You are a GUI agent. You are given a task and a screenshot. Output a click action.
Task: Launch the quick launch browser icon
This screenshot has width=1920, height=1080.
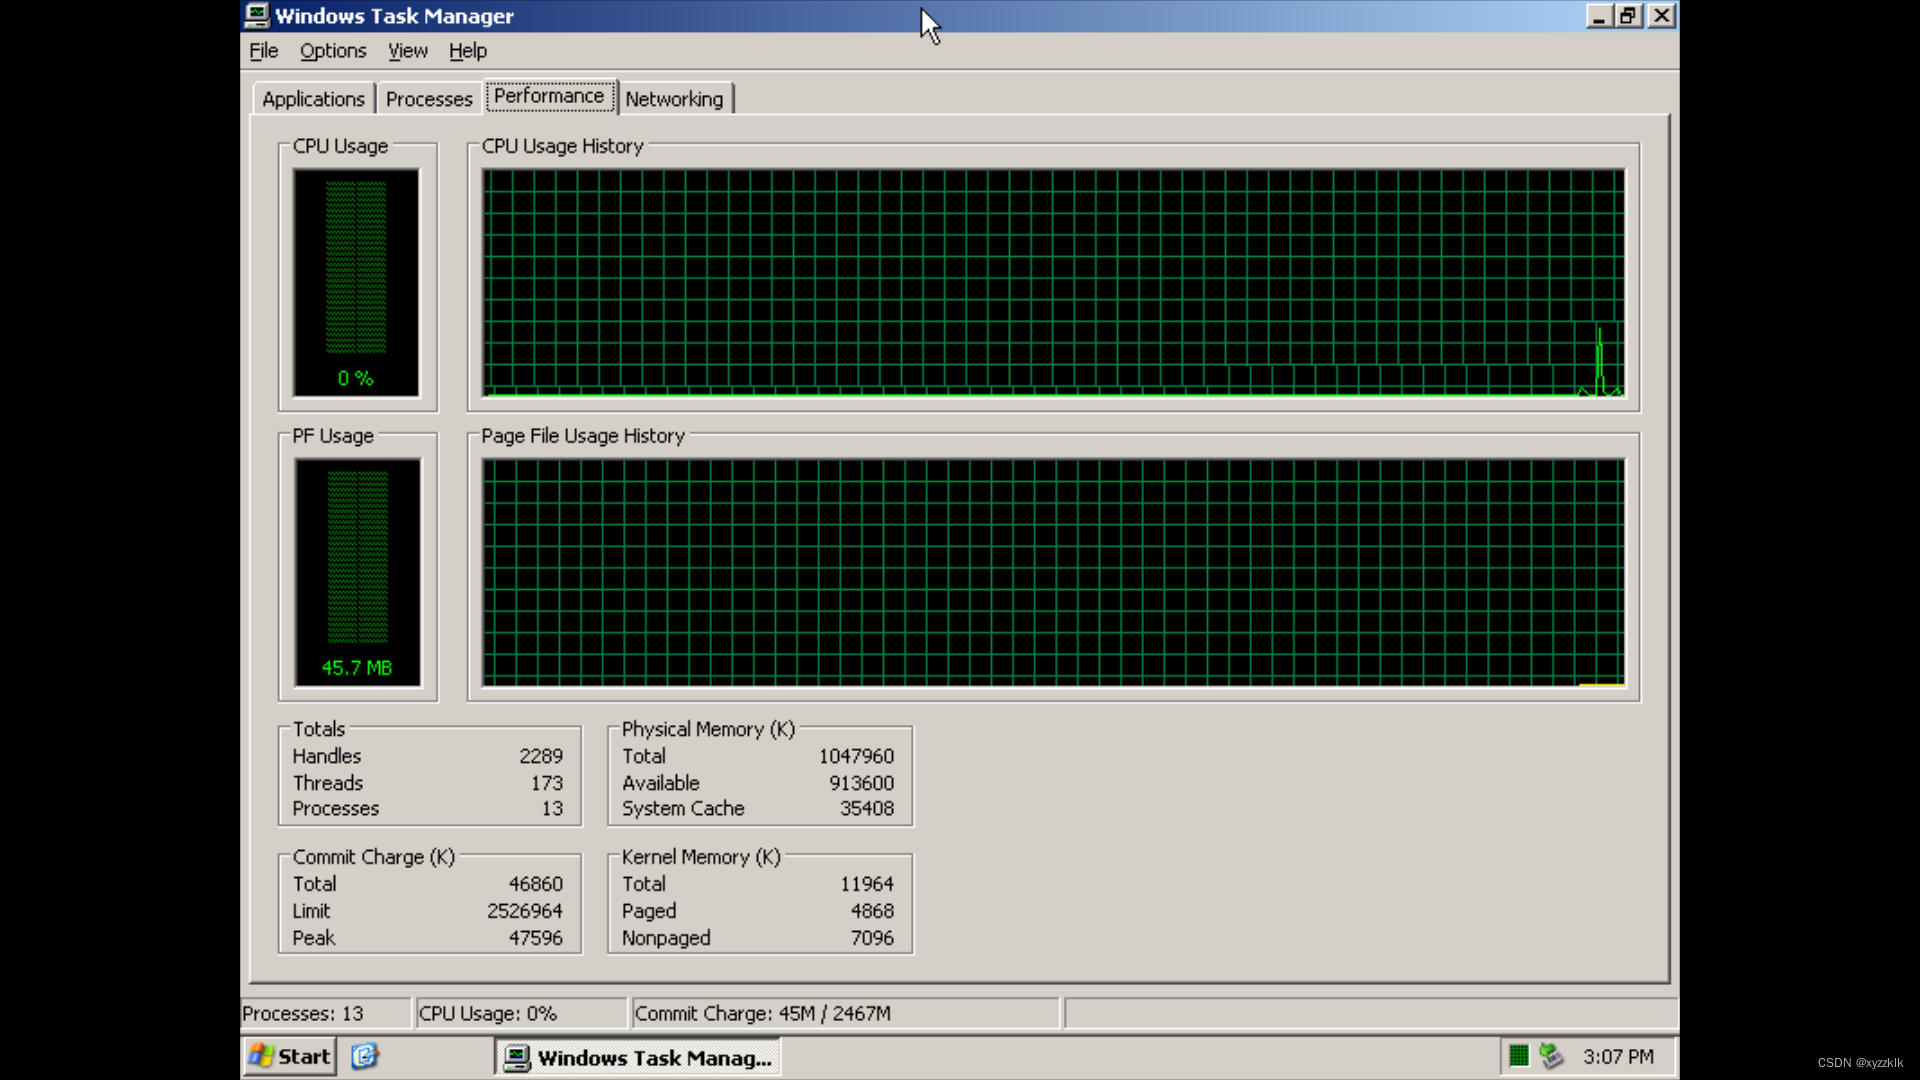pyautogui.click(x=364, y=1056)
